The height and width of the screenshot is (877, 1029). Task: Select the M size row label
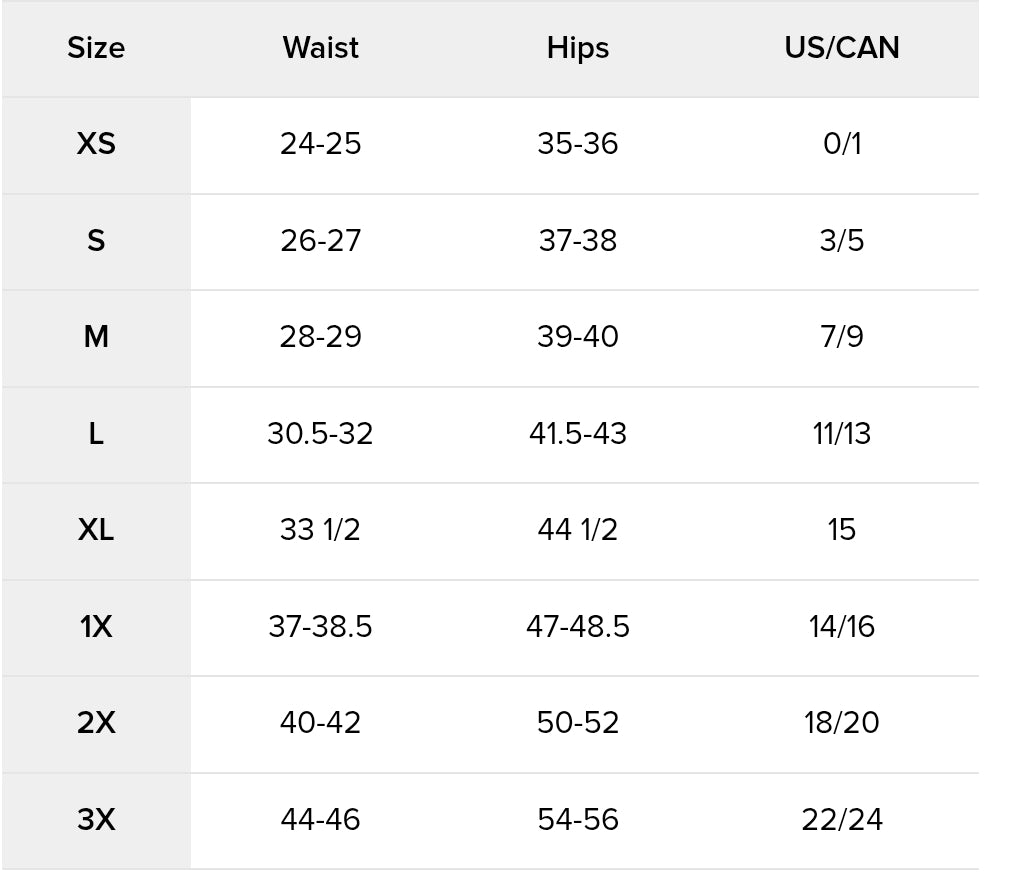[96, 337]
